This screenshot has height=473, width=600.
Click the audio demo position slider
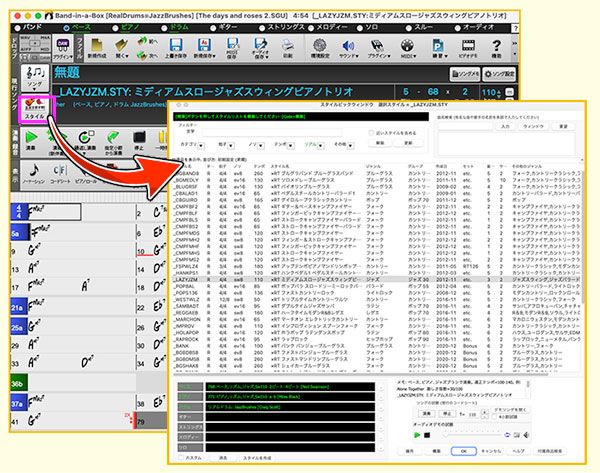[472, 435]
